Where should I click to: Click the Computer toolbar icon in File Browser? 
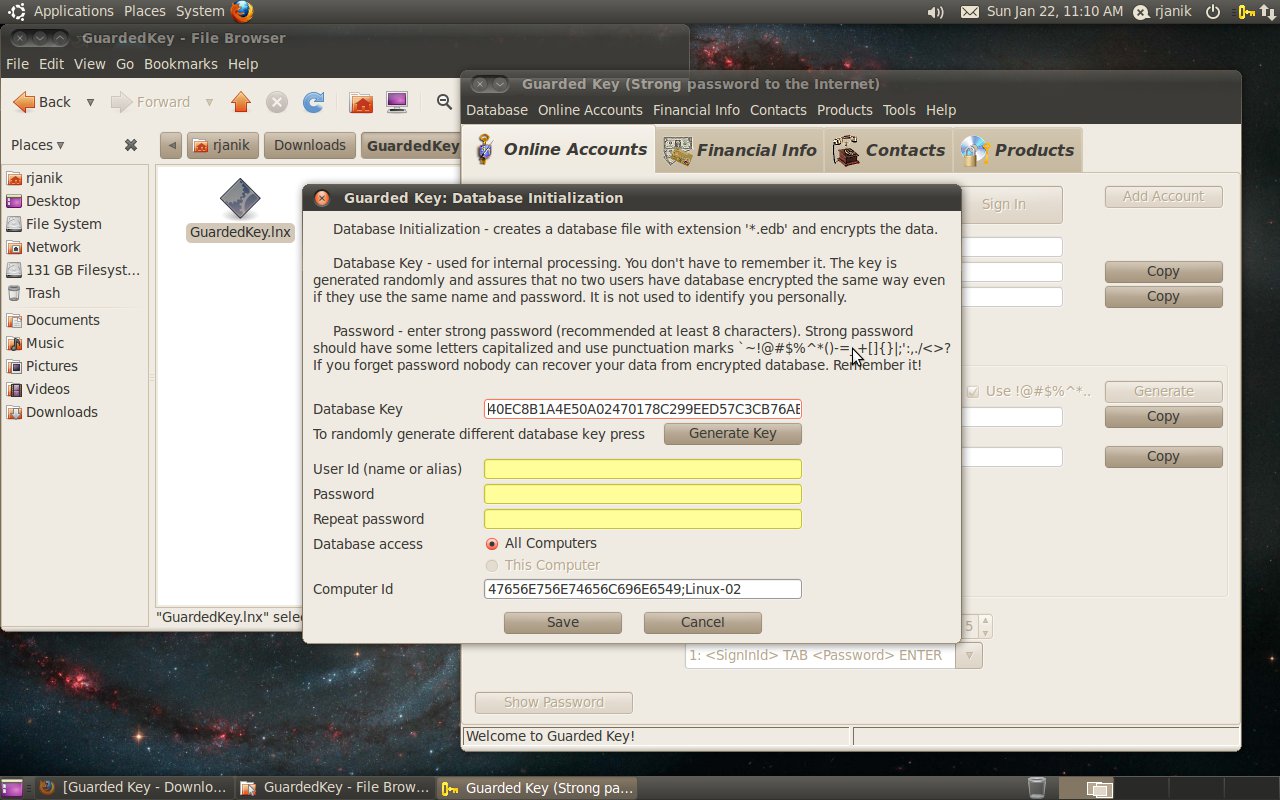point(397,102)
